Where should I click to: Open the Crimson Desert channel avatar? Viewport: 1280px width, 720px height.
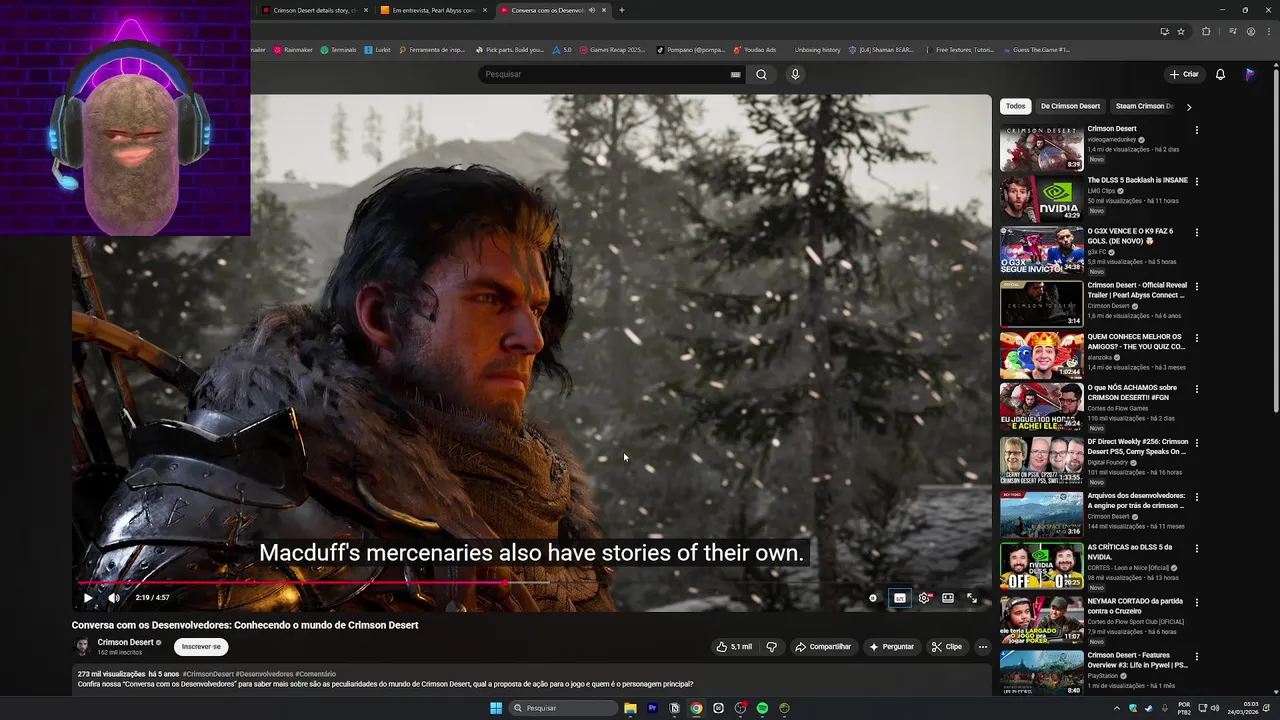coord(82,647)
